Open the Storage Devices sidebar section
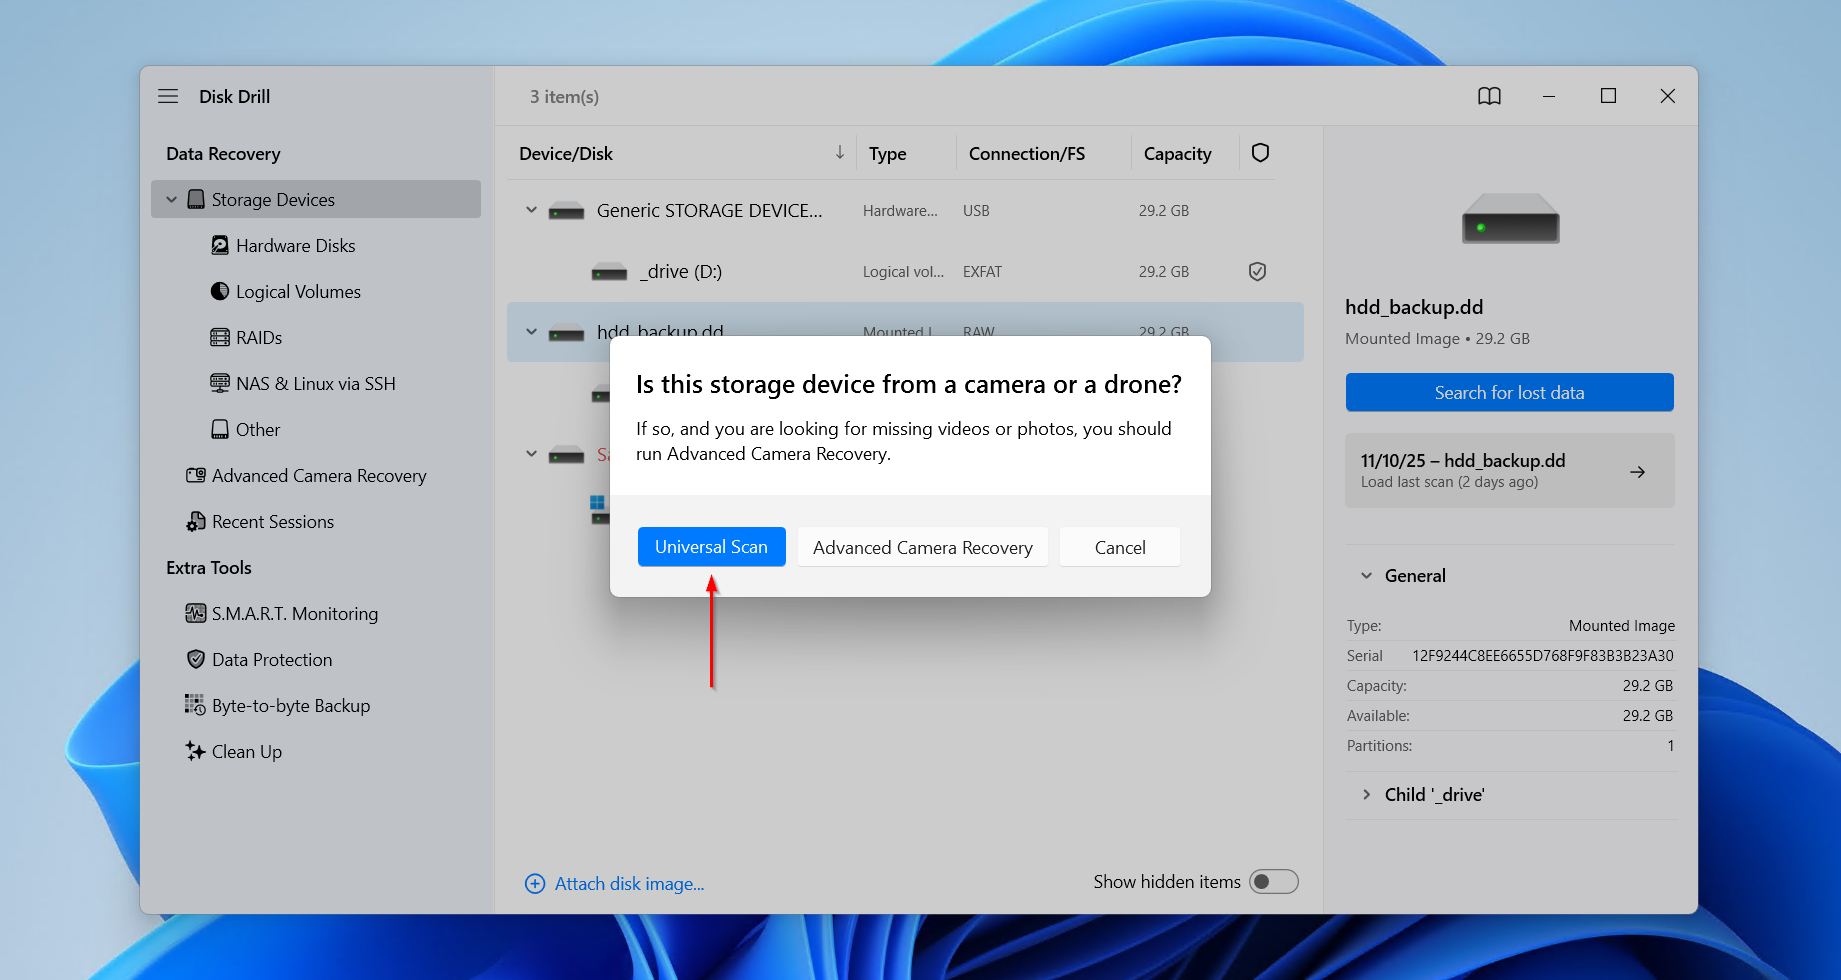The image size is (1841, 980). point(272,199)
